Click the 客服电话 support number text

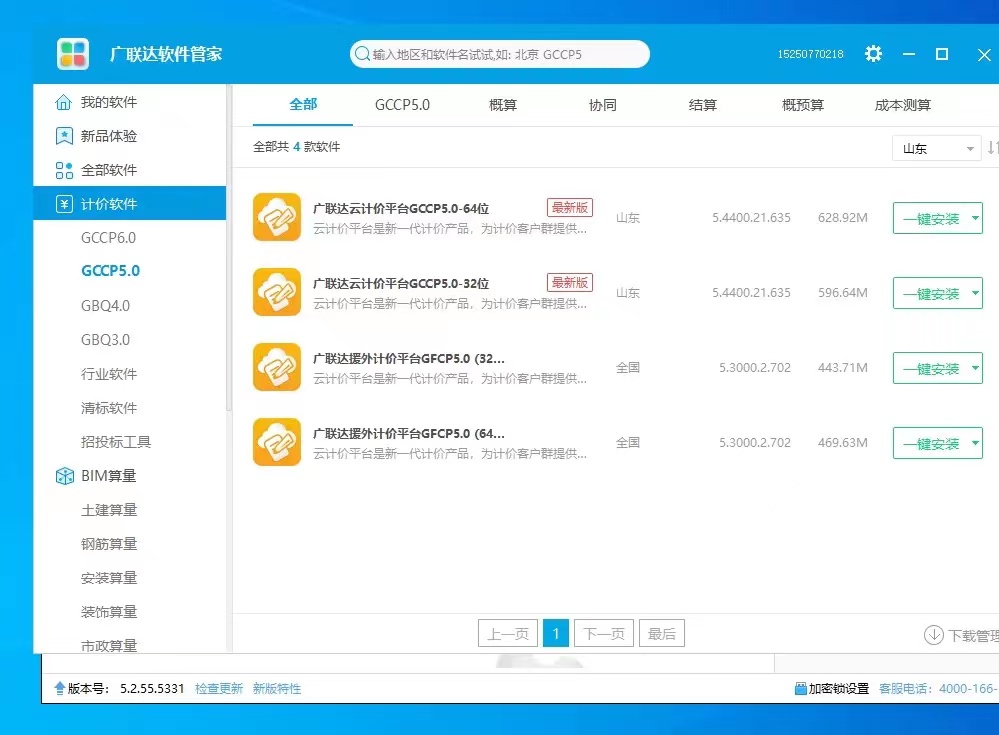coord(938,689)
